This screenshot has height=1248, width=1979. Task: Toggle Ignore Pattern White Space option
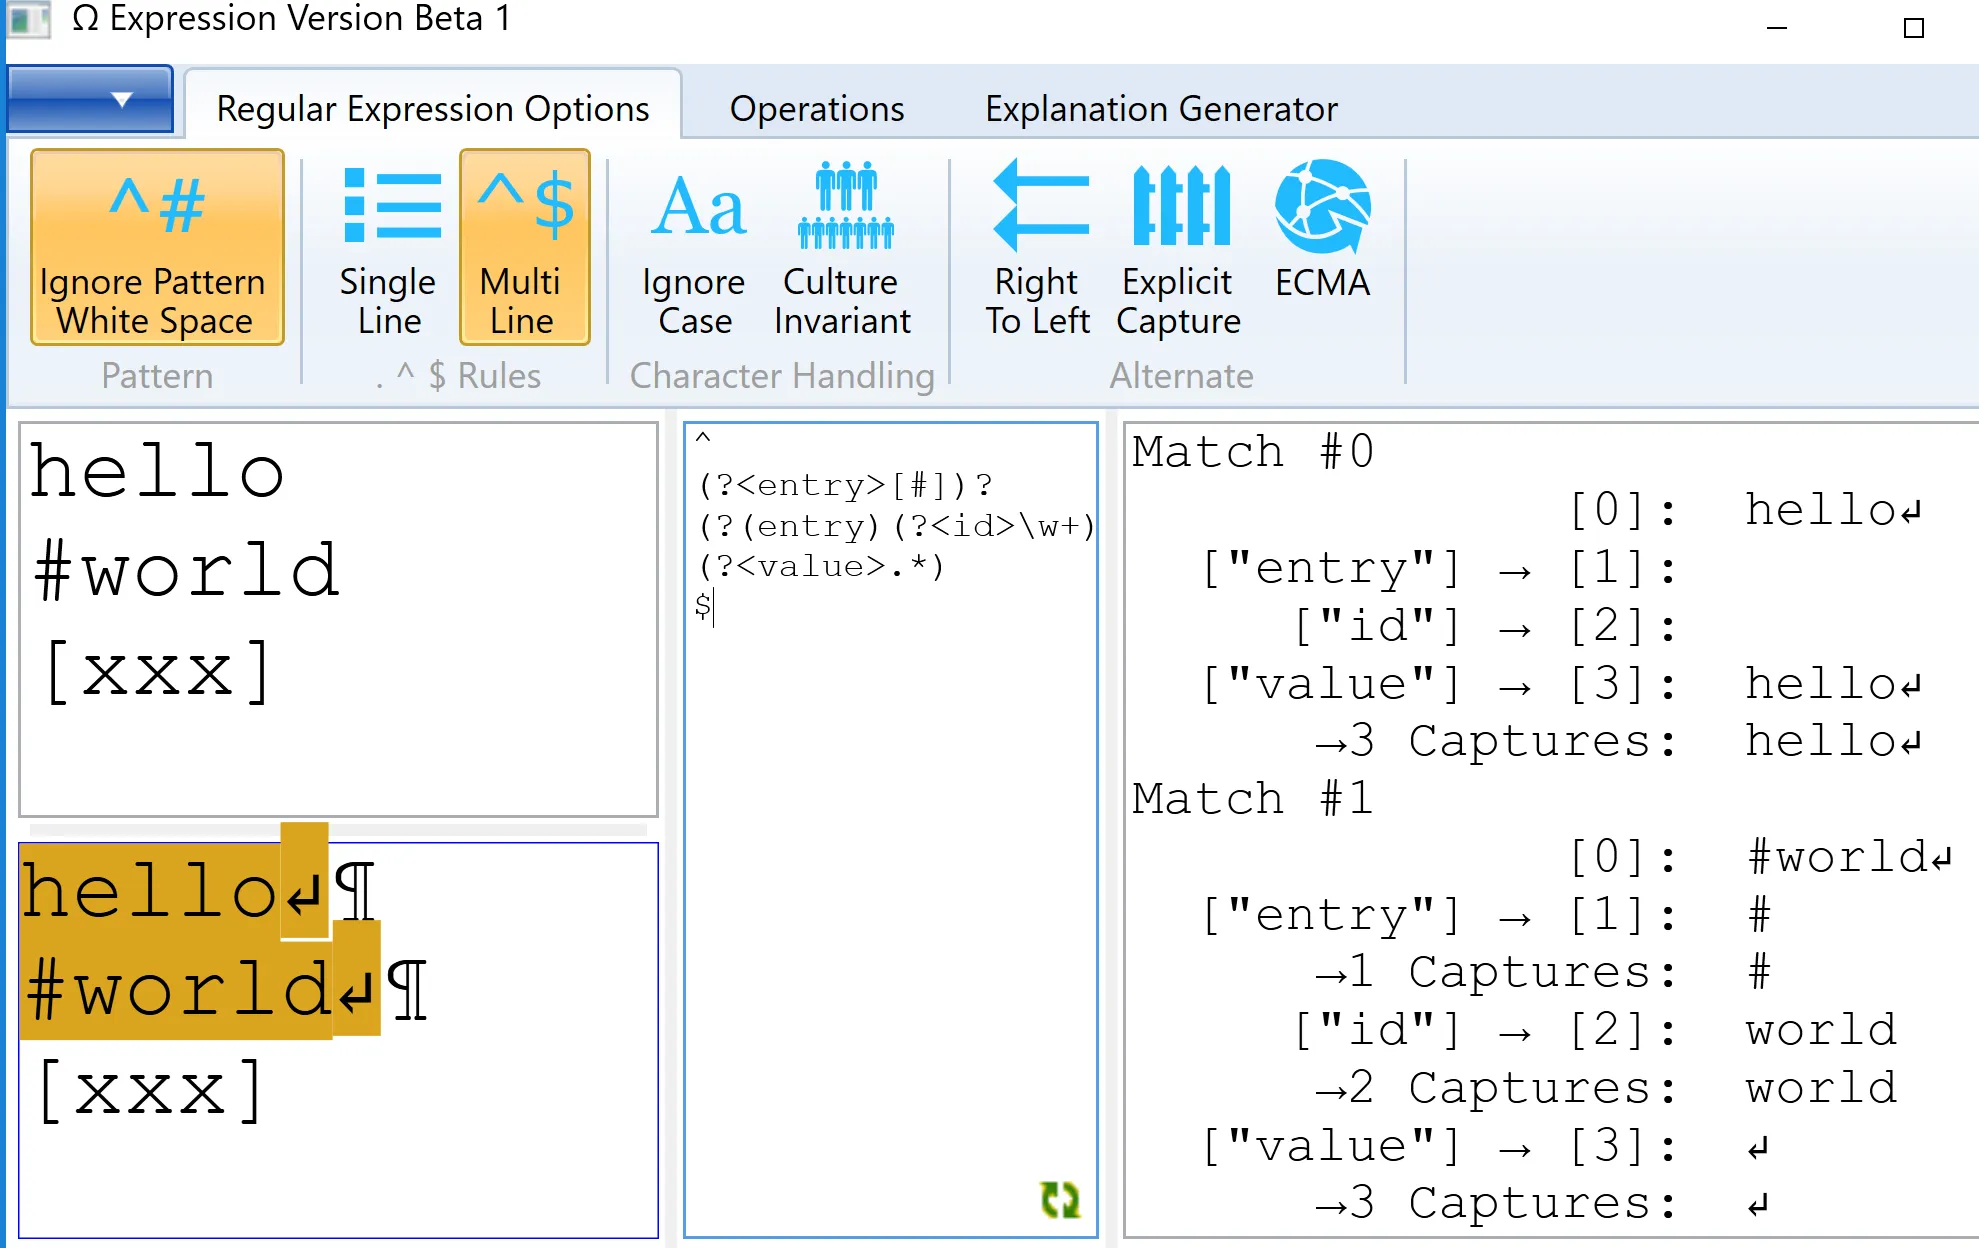coord(157,247)
